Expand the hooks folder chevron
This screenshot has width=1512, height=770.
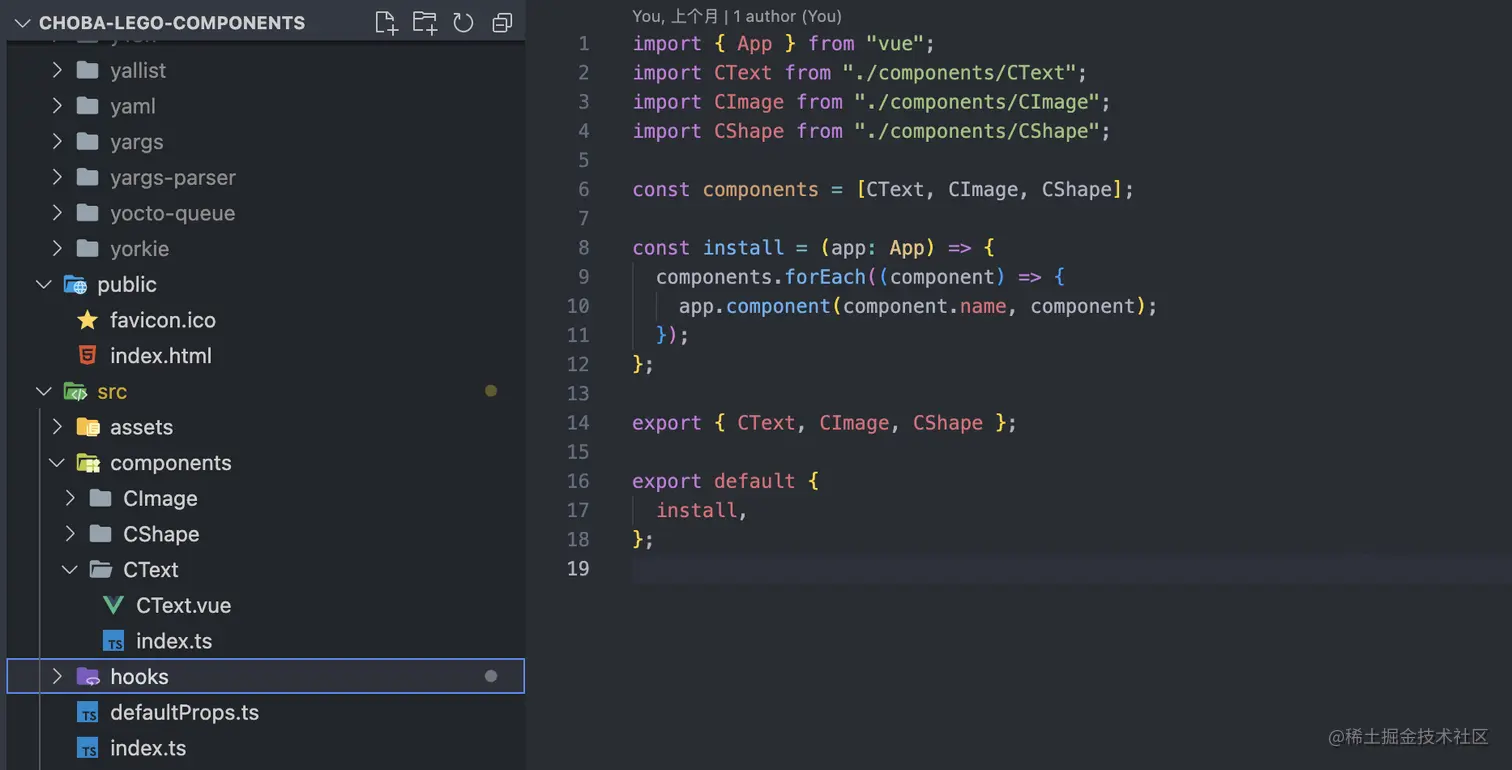click(57, 677)
